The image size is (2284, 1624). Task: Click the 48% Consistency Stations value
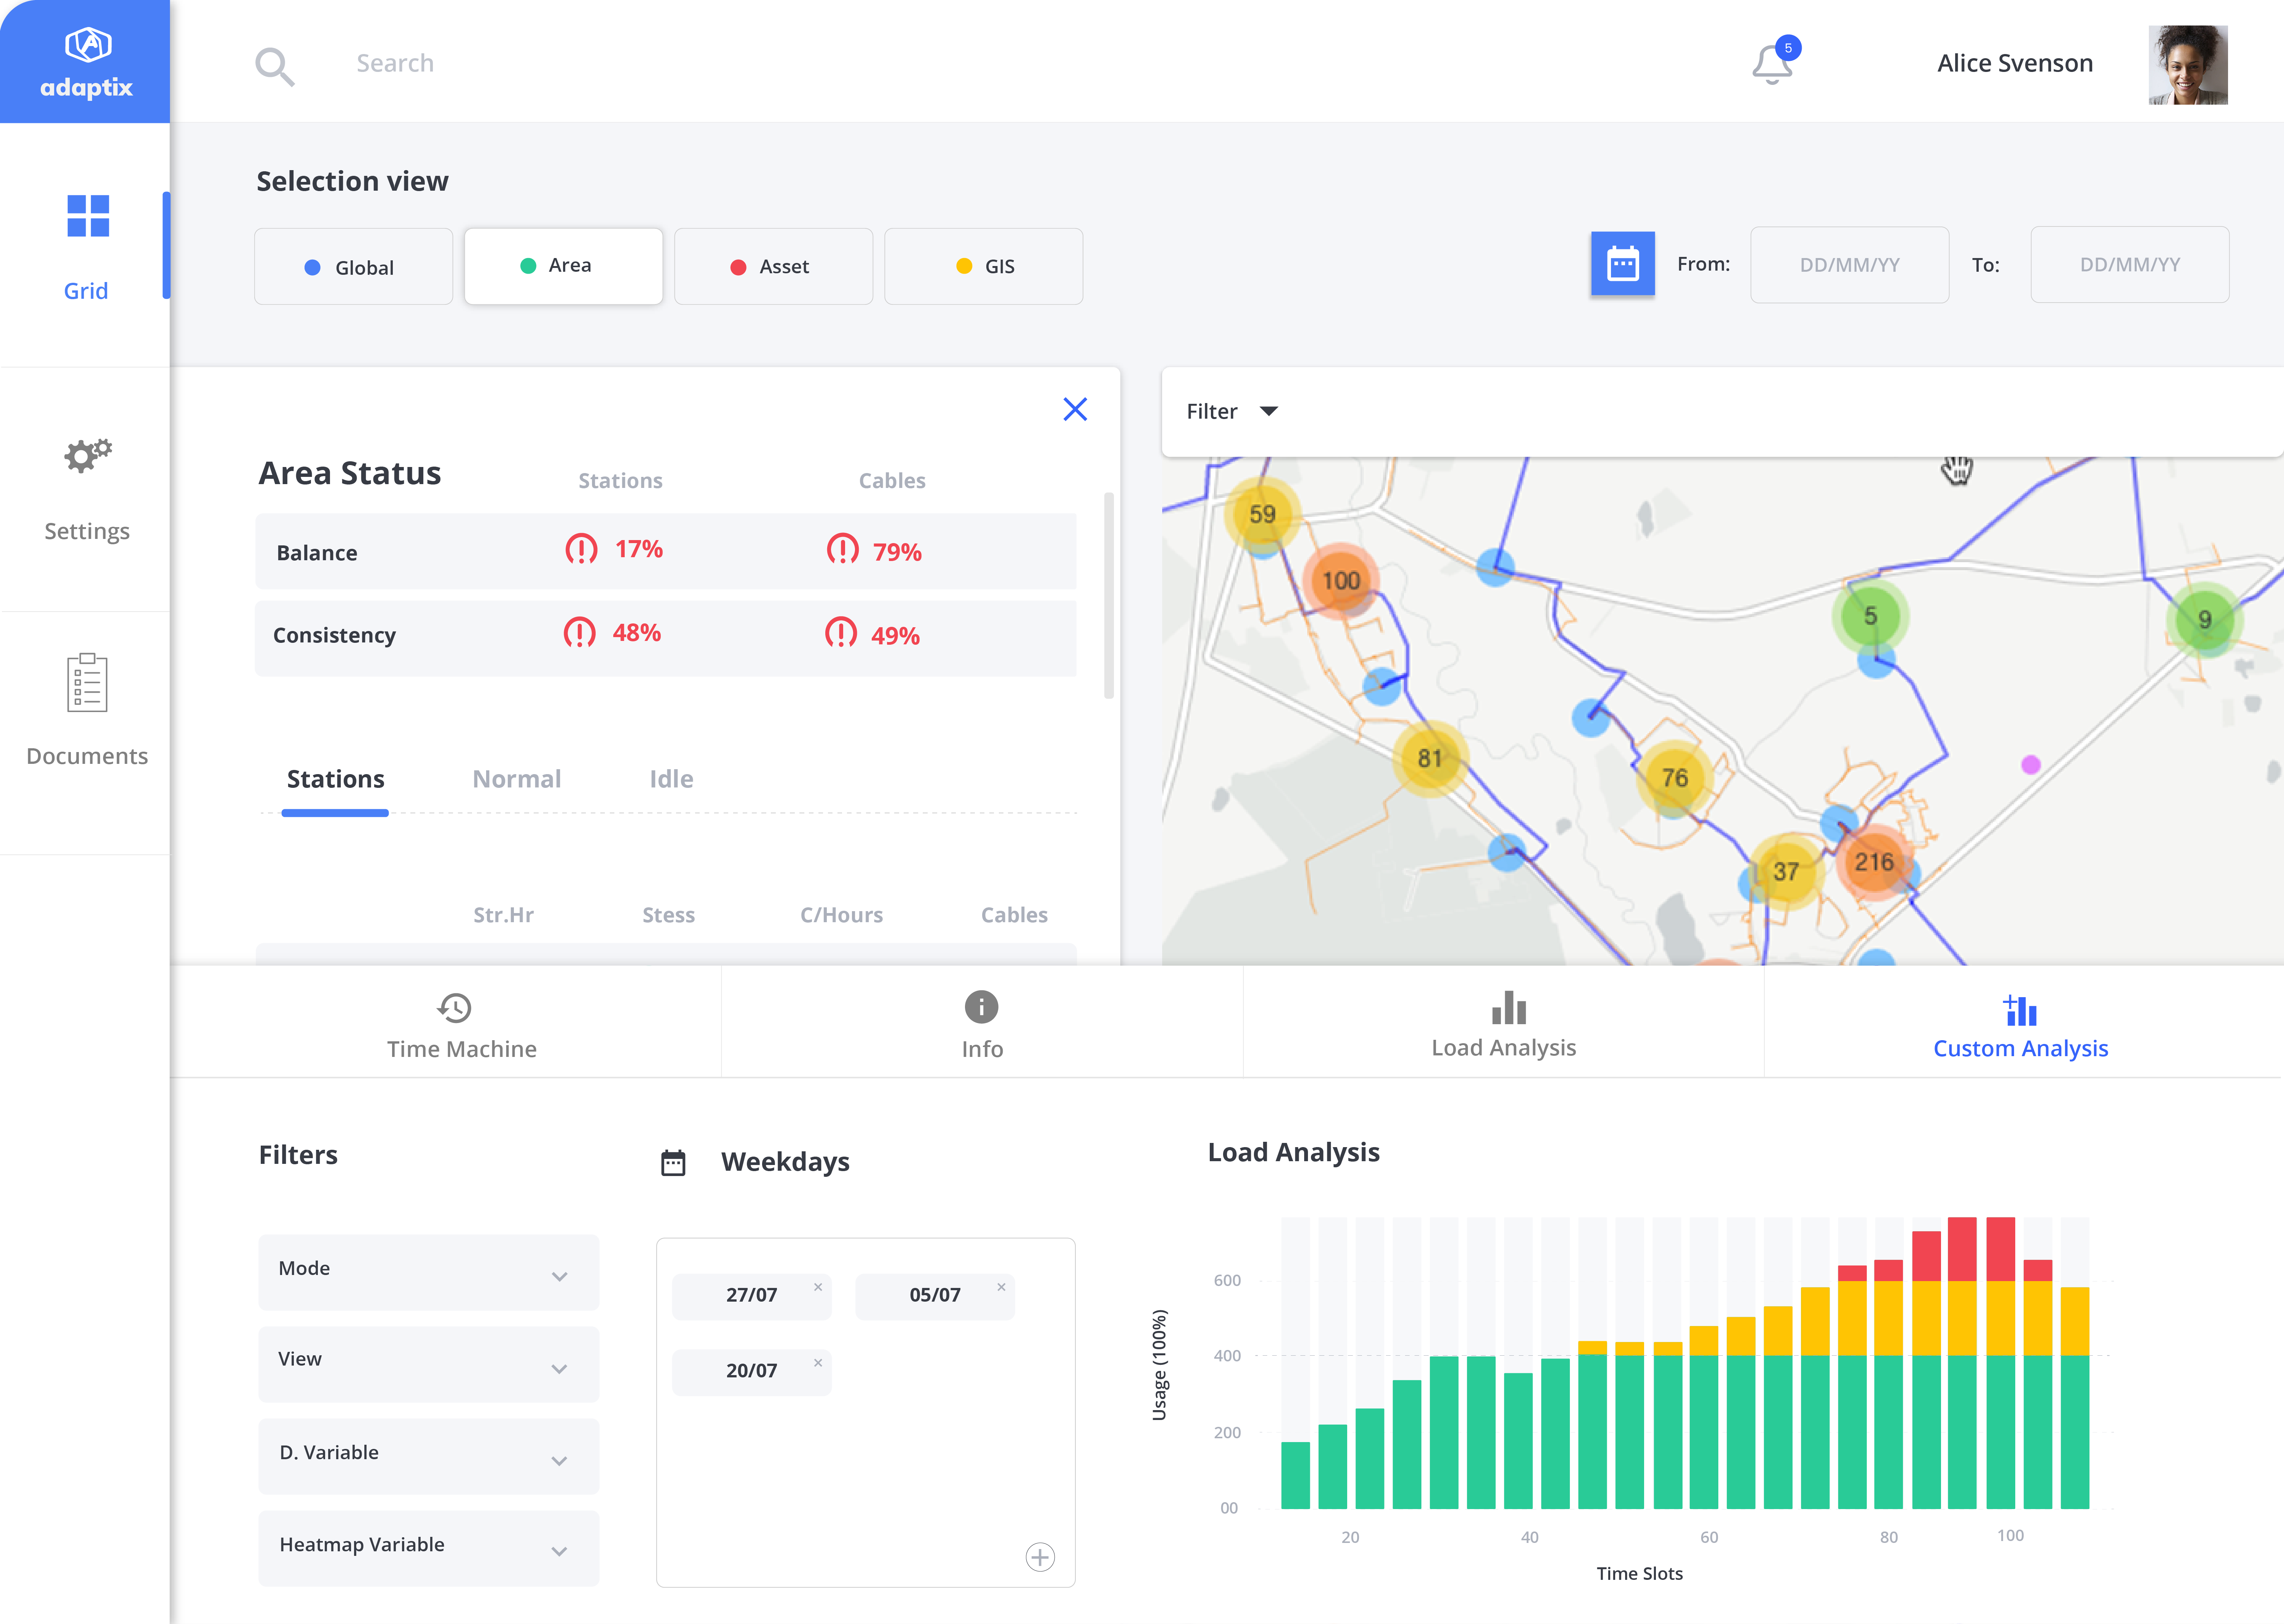tap(637, 633)
